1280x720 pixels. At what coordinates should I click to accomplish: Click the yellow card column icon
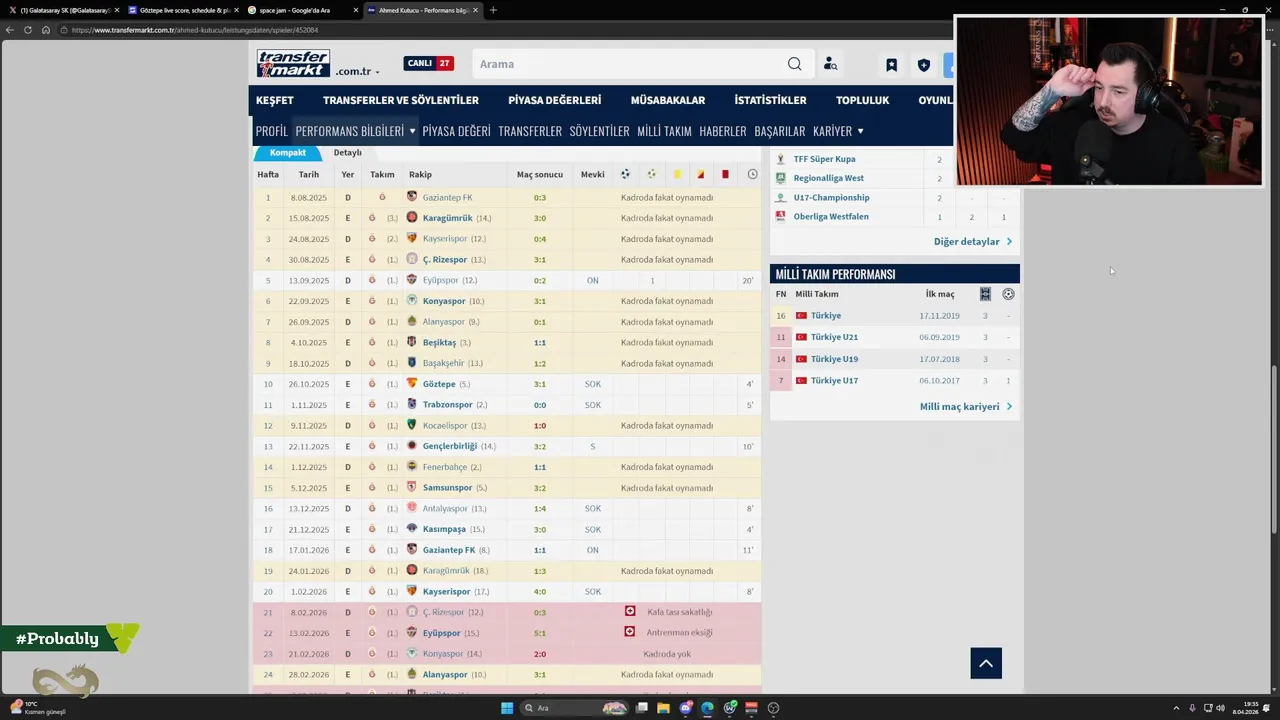(677, 174)
